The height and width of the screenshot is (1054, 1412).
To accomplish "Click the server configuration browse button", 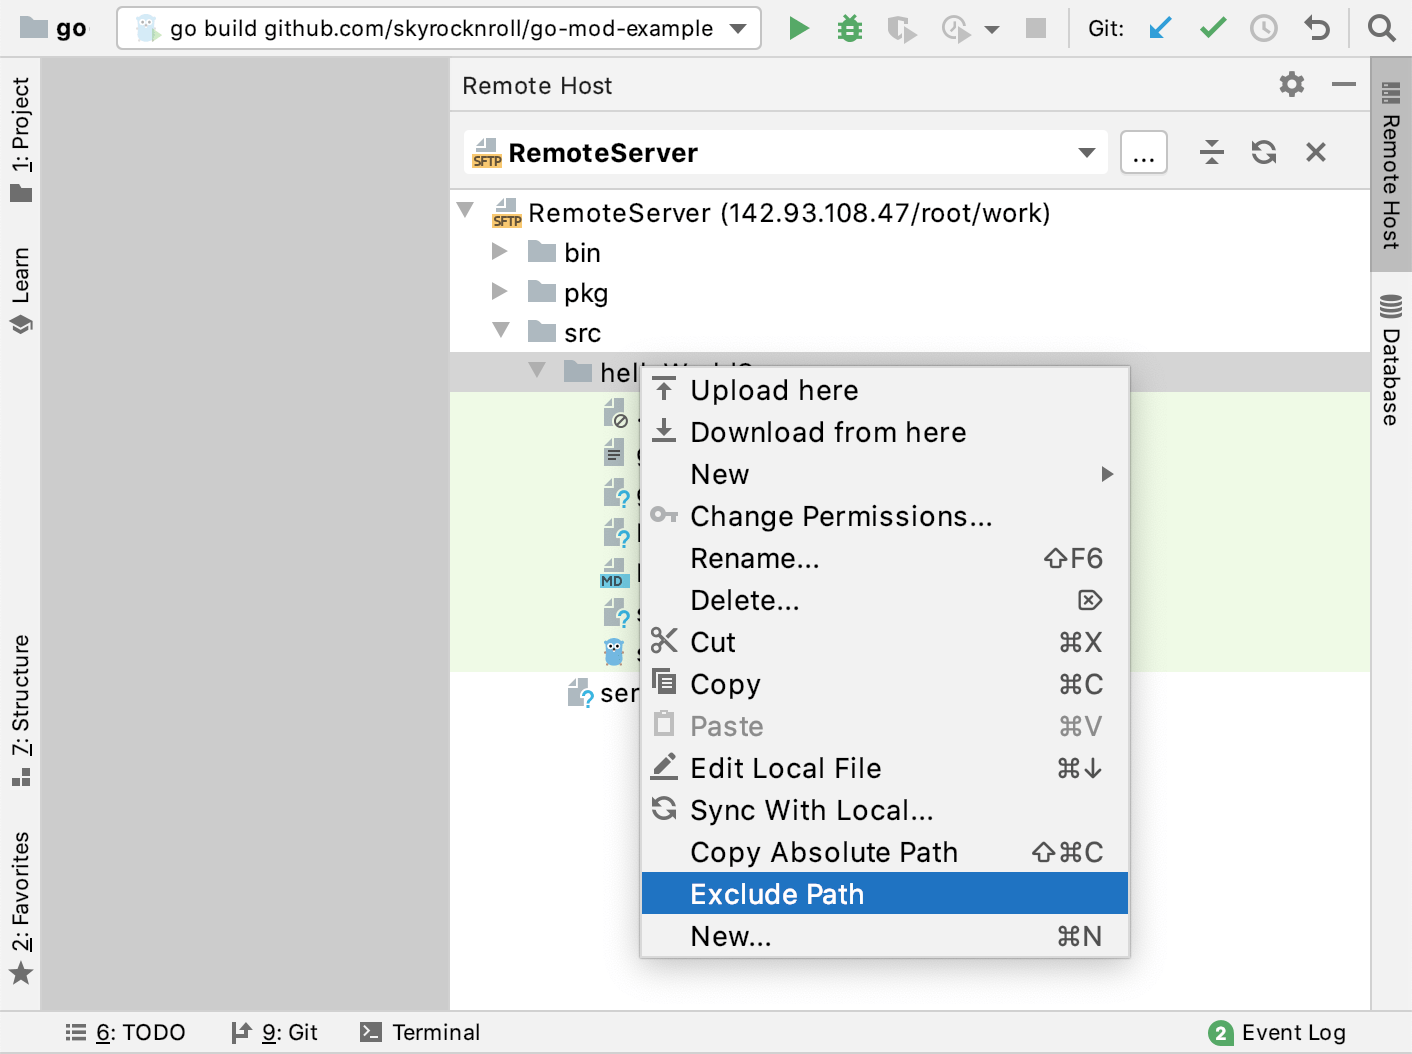I will point(1144,152).
